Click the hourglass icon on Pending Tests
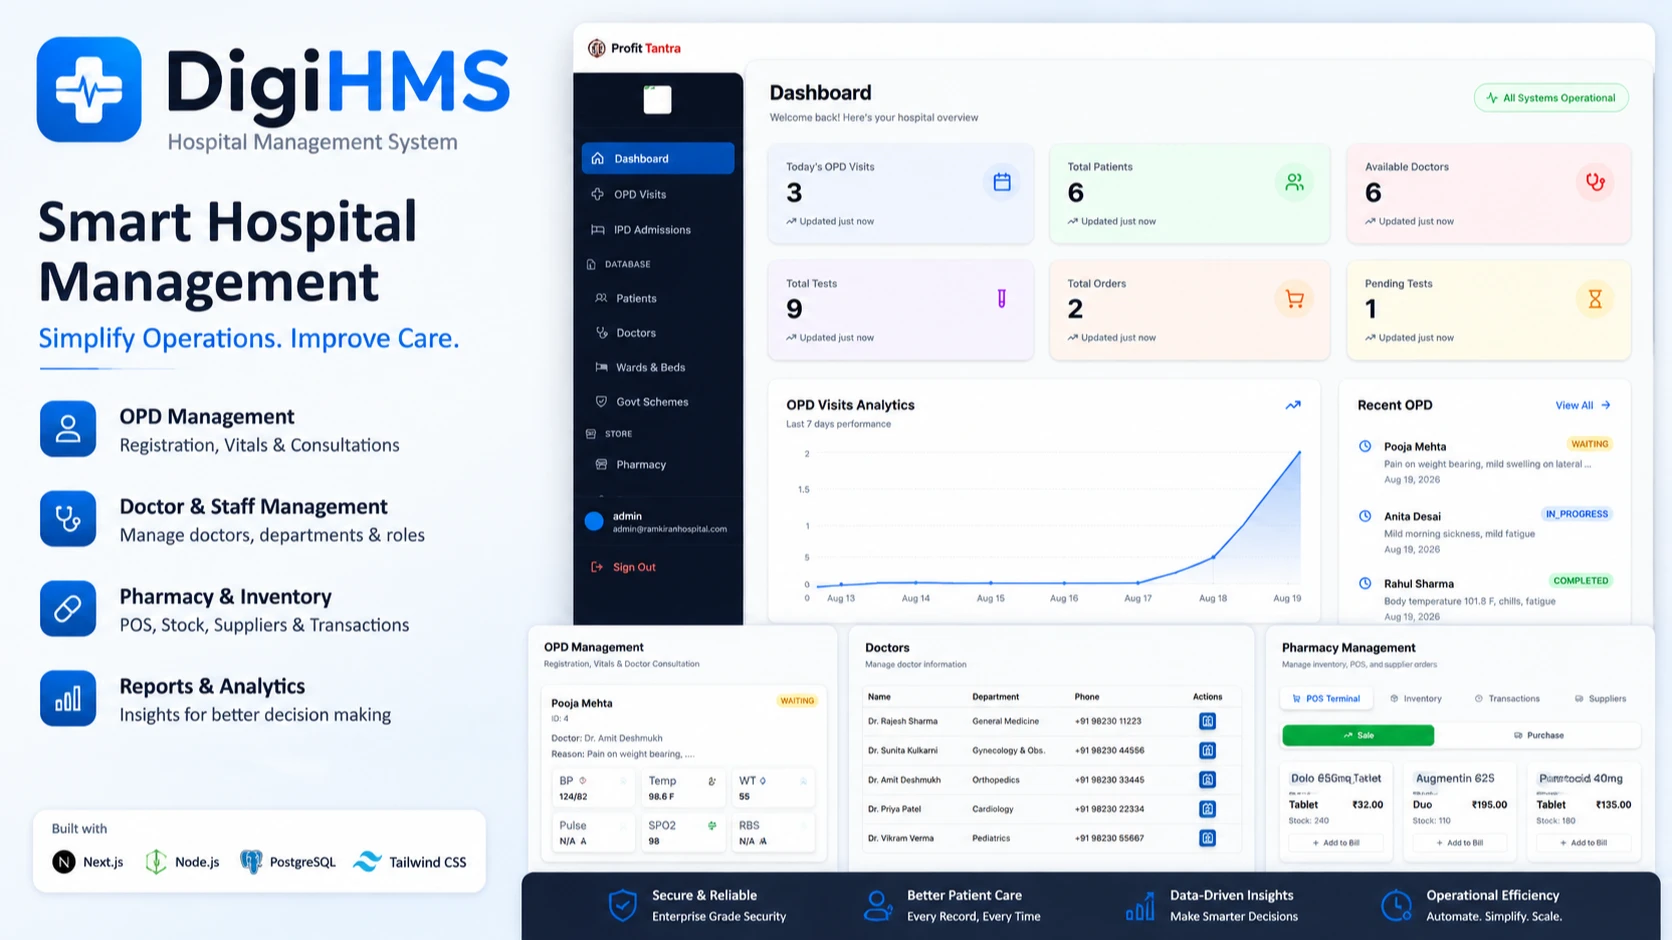This screenshot has width=1672, height=940. [1595, 299]
